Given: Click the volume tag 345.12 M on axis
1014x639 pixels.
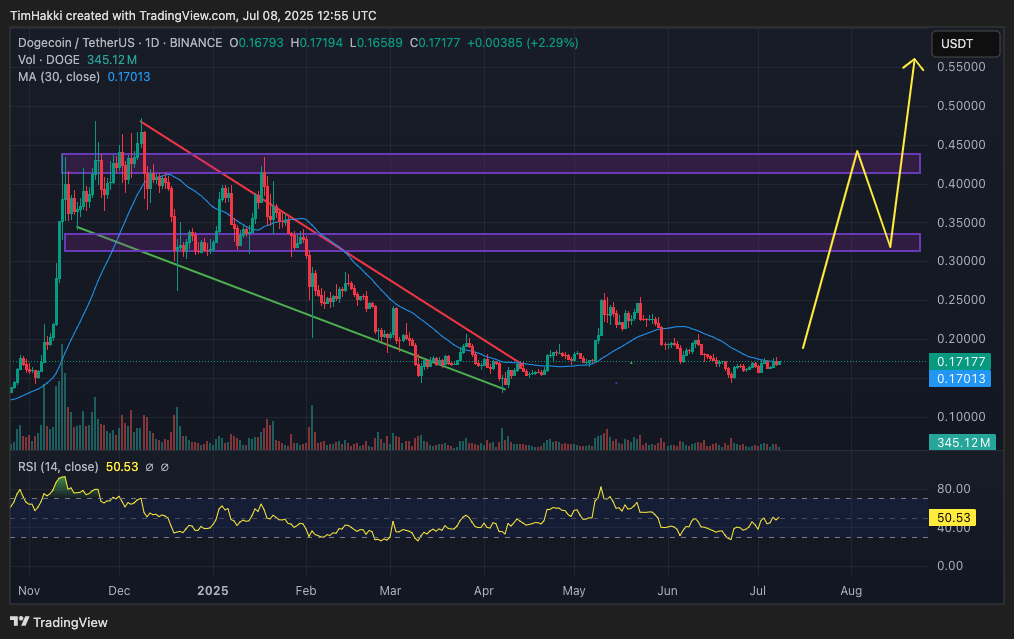Looking at the screenshot, I should point(964,442).
